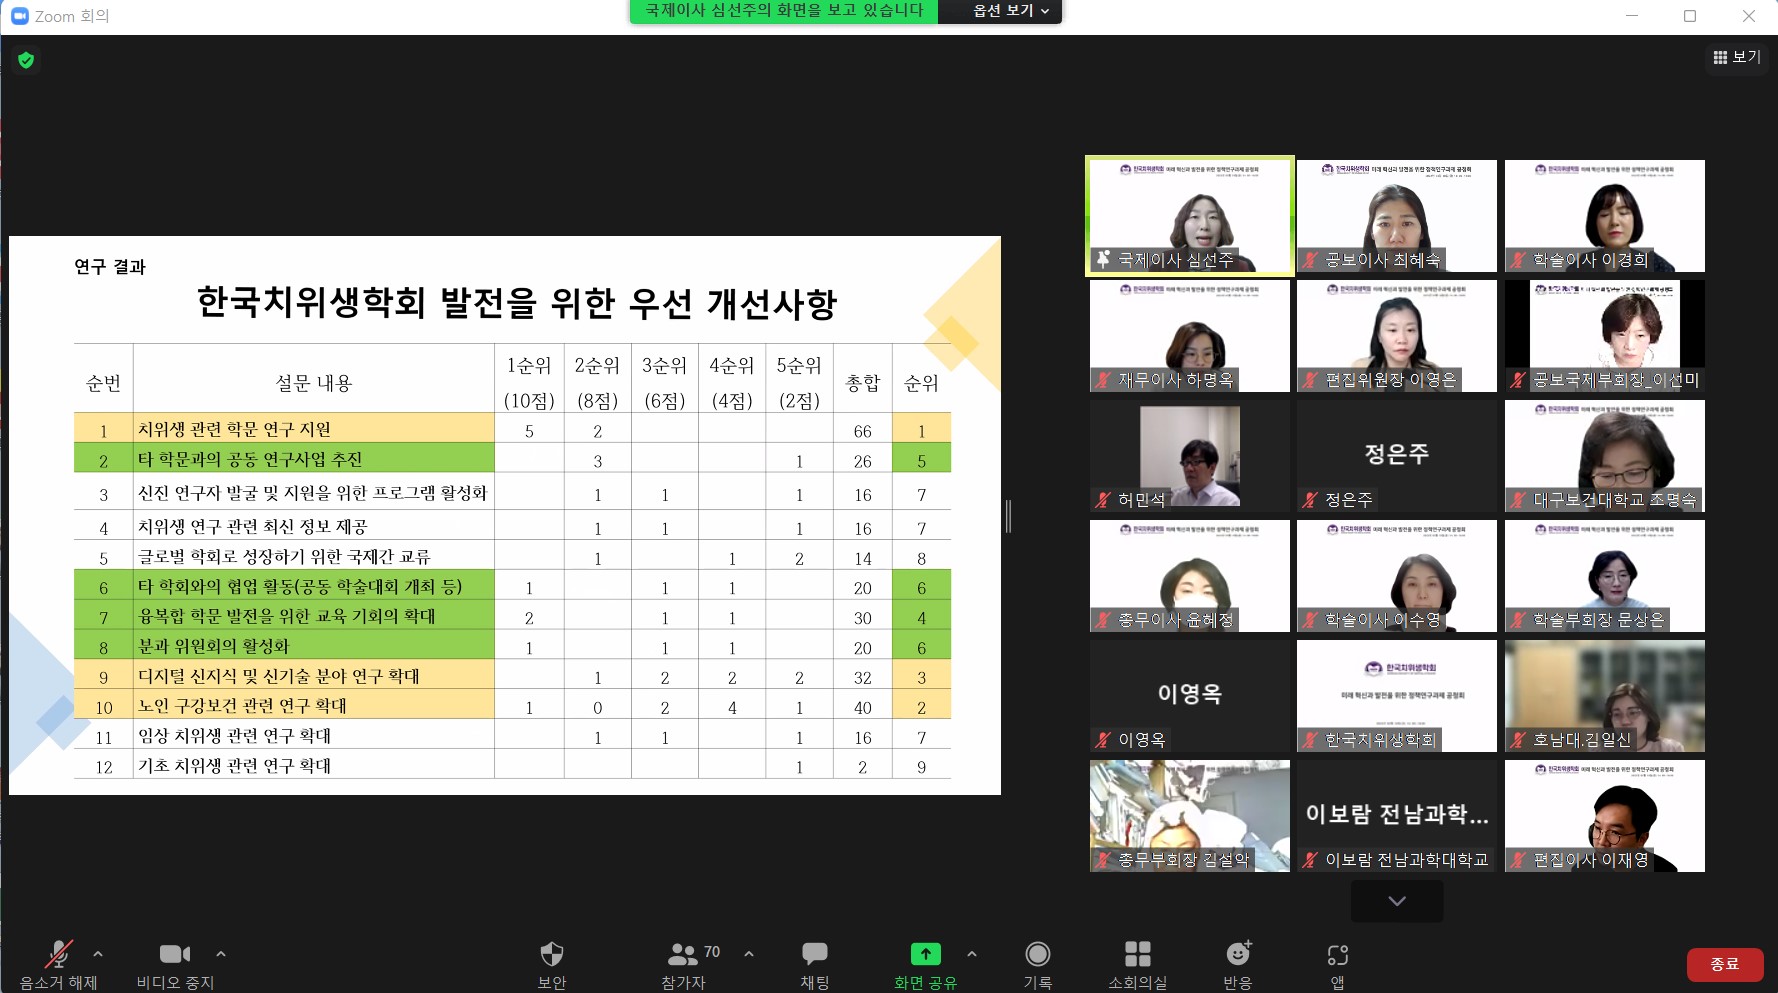The width and height of the screenshot is (1778, 993).
Task: Open the Apps (앱) icon
Action: pyautogui.click(x=1337, y=954)
